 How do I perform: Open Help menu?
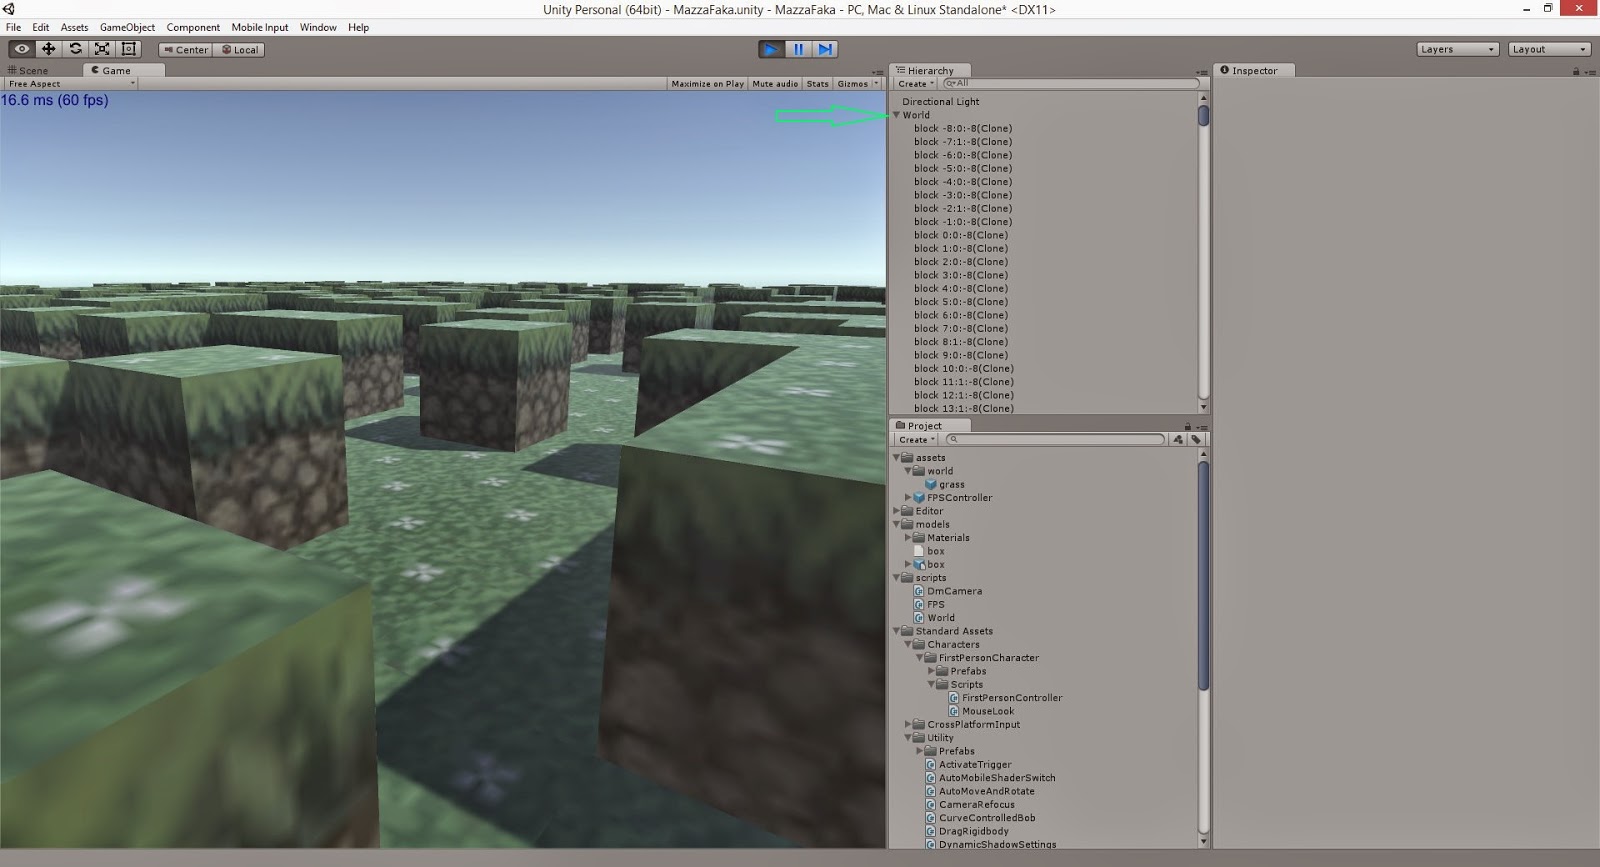pos(358,27)
